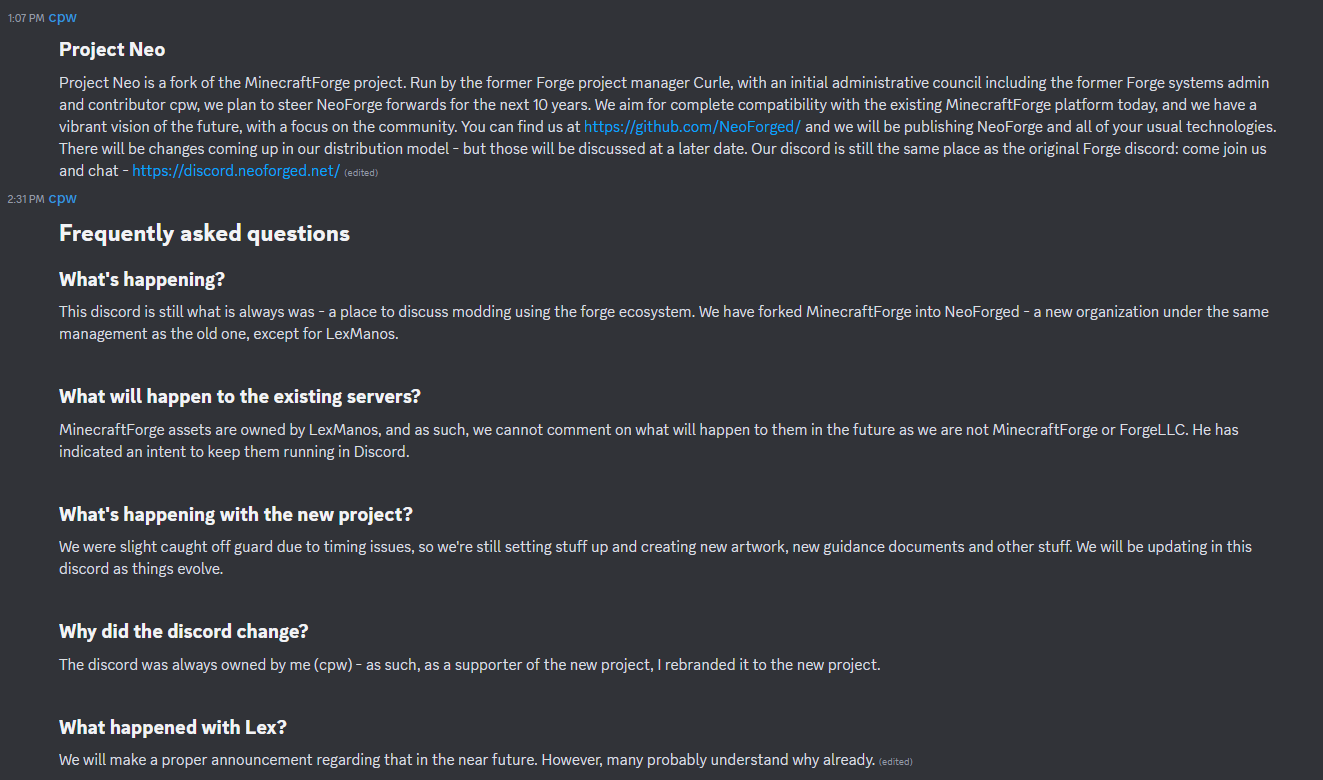The width and height of the screenshot is (1323, 780).
Task: Click Why did the discord change heading
Action: coord(183,632)
